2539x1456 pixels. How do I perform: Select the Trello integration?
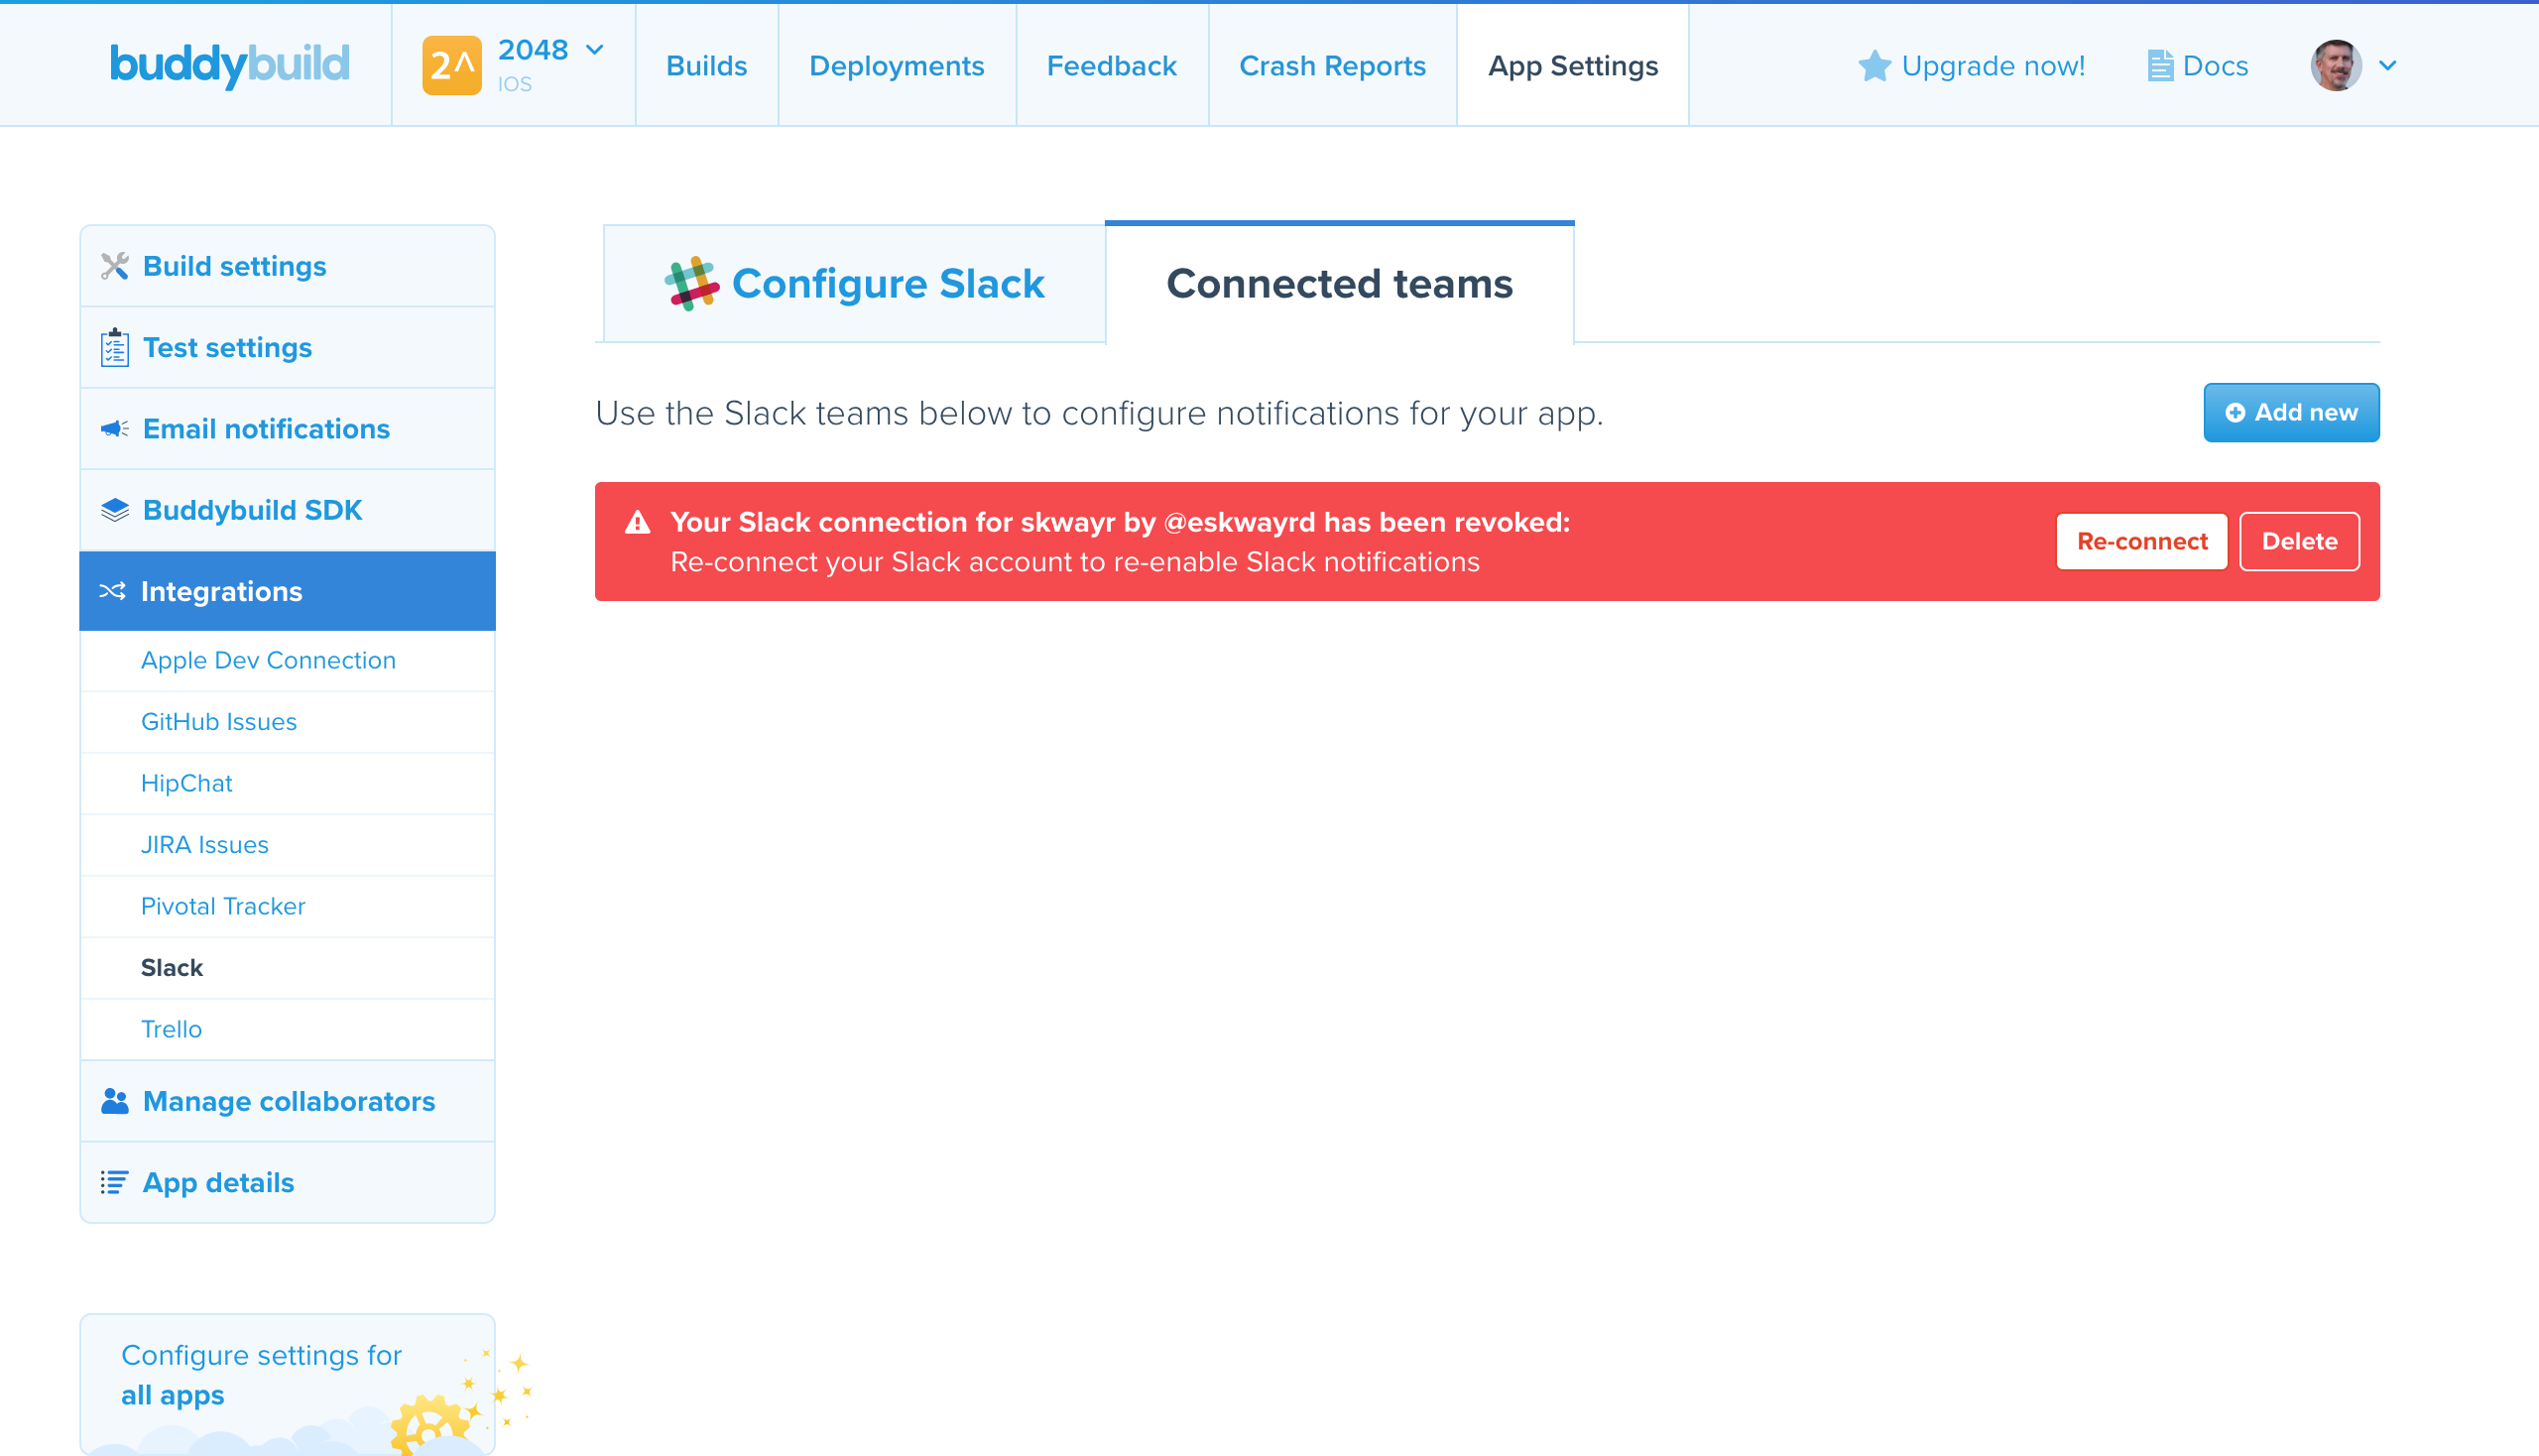171,1028
